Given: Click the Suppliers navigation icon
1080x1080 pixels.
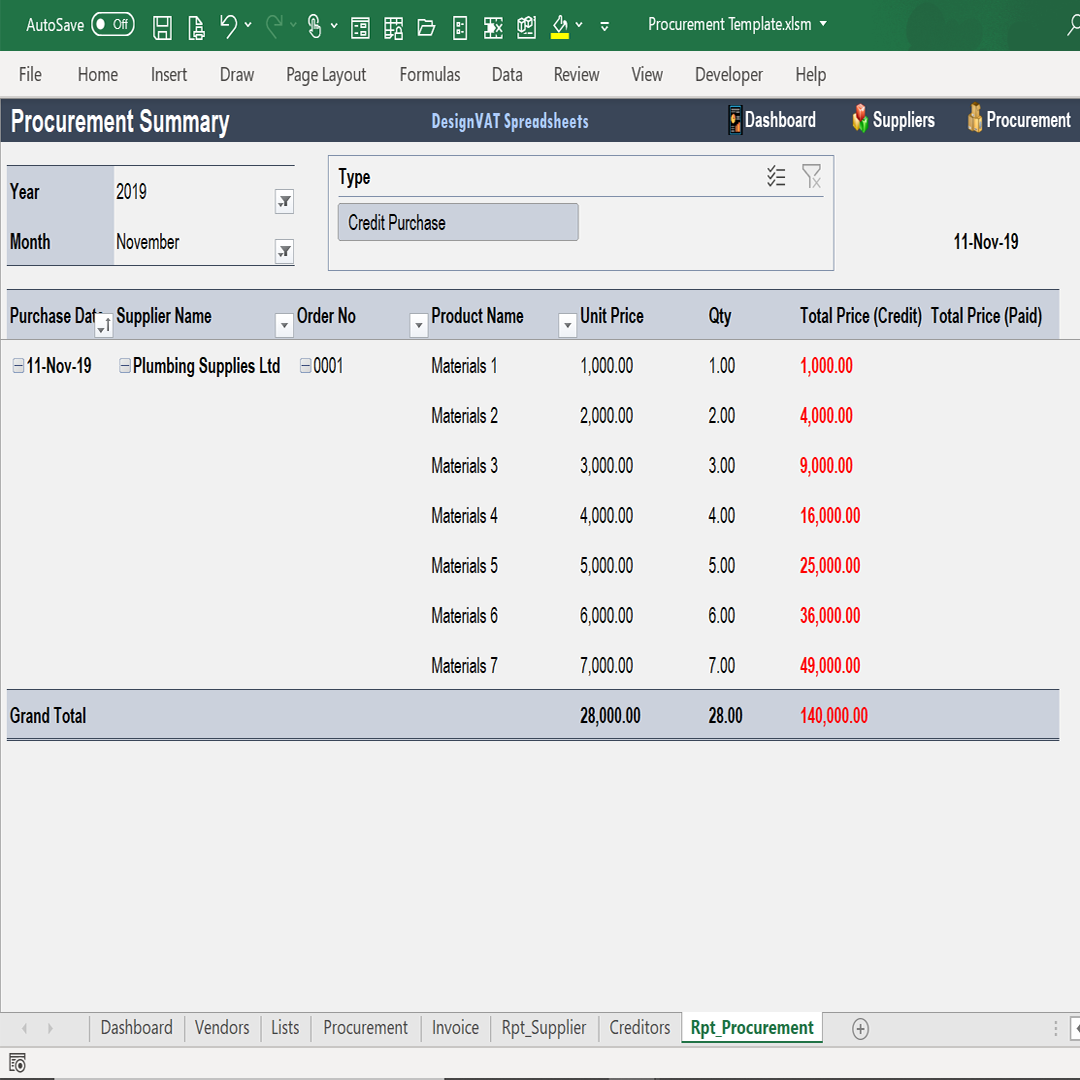Looking at the screenshot, I should pyautogui.click(x=860, y=119).
